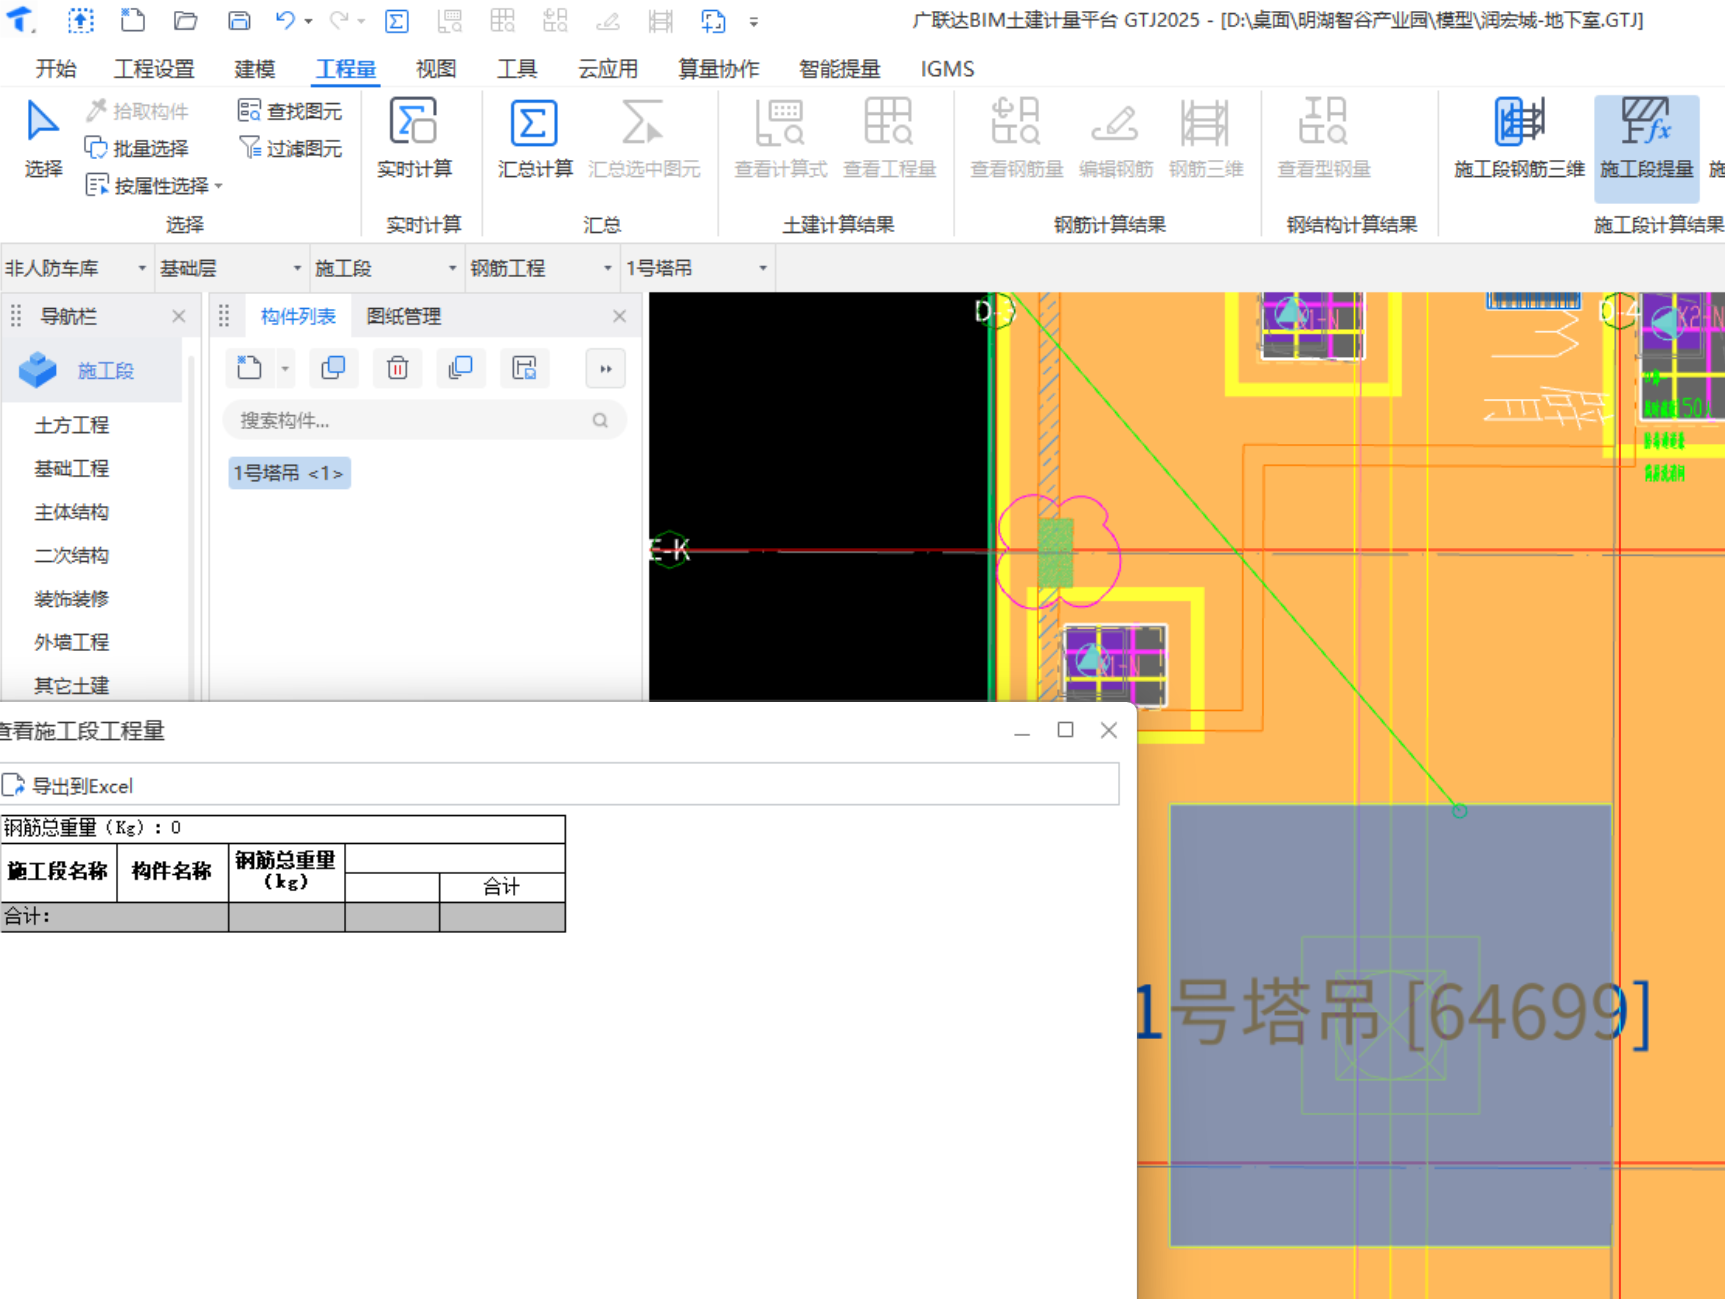Open the 开始 ribbon tab

pyautogui.click(x=56, y=69)
